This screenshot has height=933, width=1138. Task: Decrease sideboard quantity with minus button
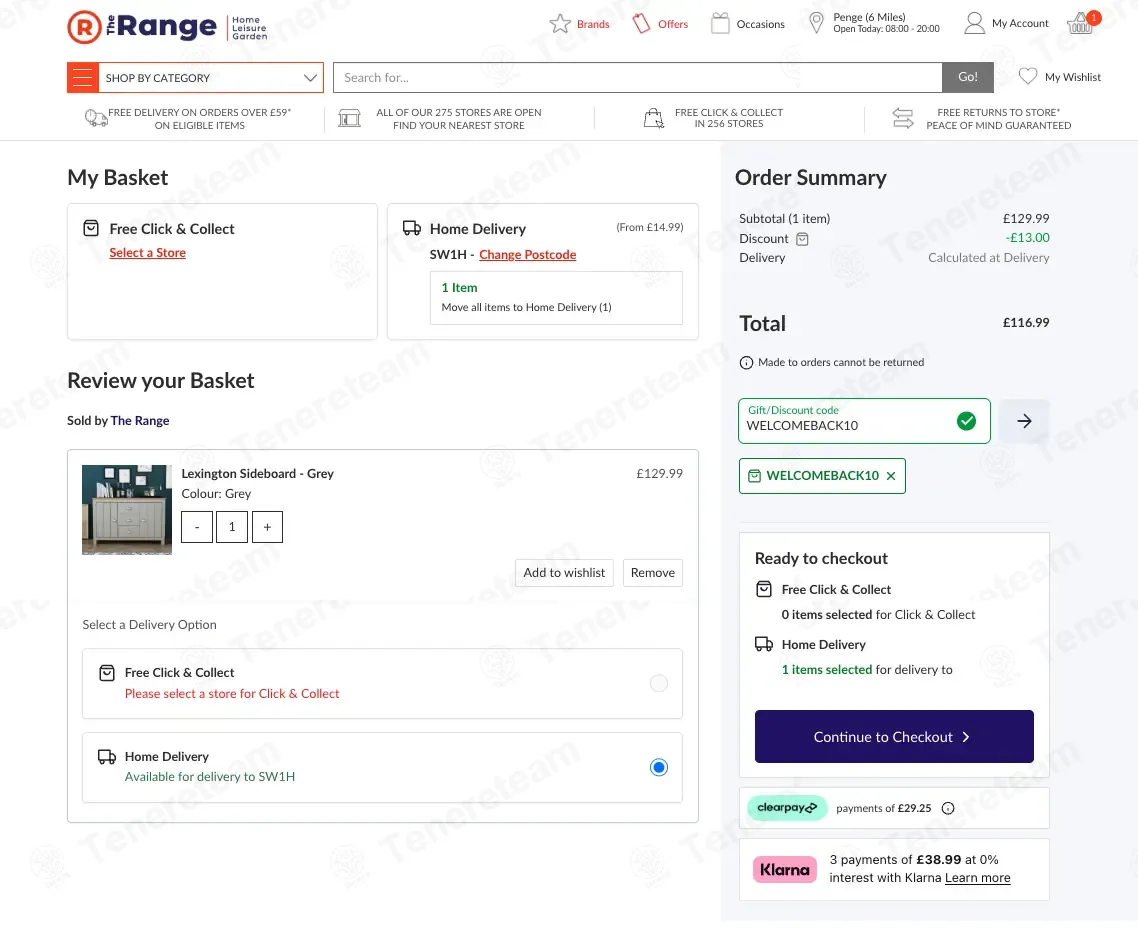coord(197,527)
